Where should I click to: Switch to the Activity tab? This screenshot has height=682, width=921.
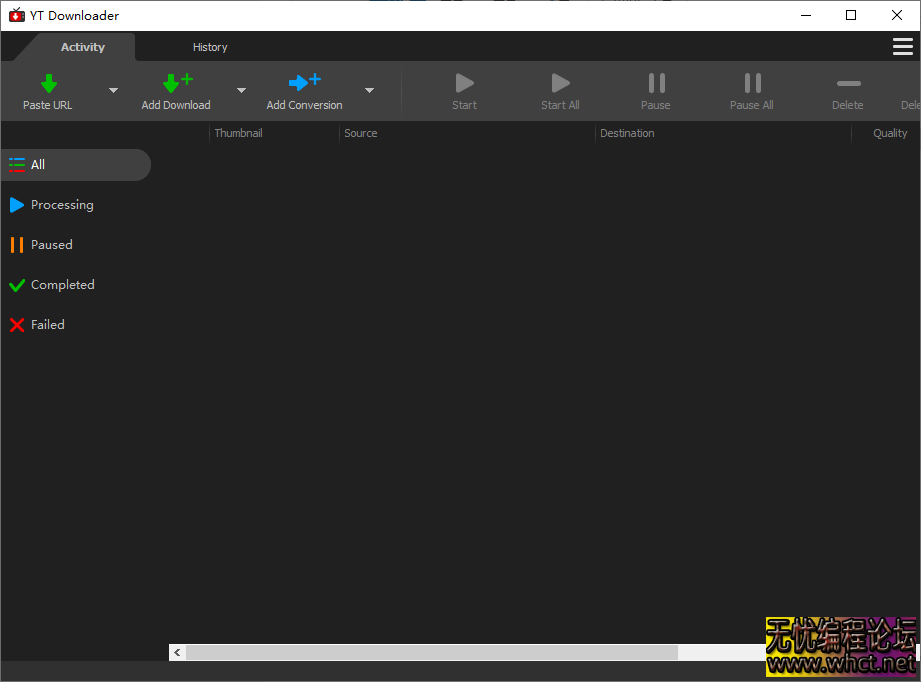[82, 46]
